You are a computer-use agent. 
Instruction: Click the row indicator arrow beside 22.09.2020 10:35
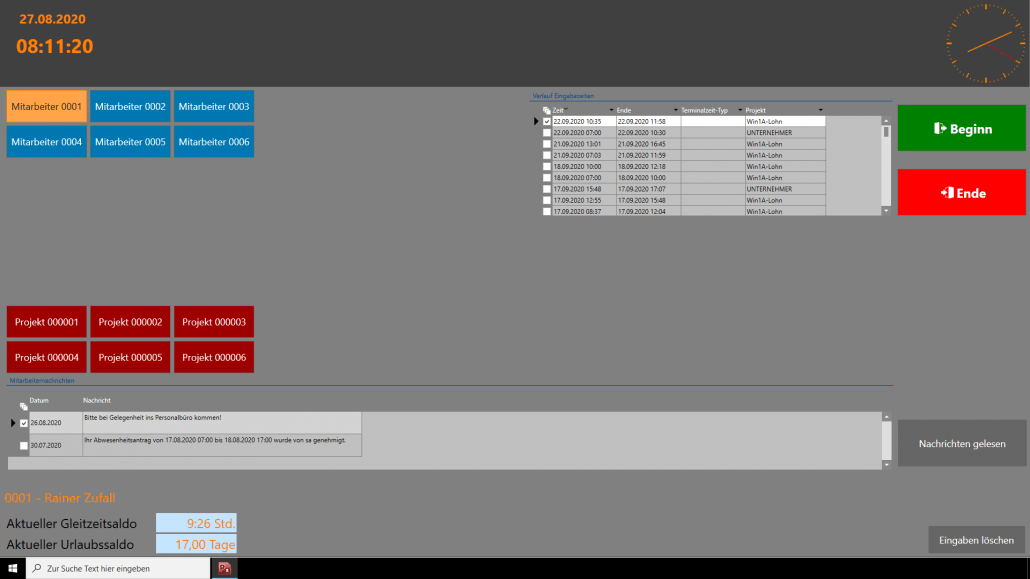(x=536, y=121)
